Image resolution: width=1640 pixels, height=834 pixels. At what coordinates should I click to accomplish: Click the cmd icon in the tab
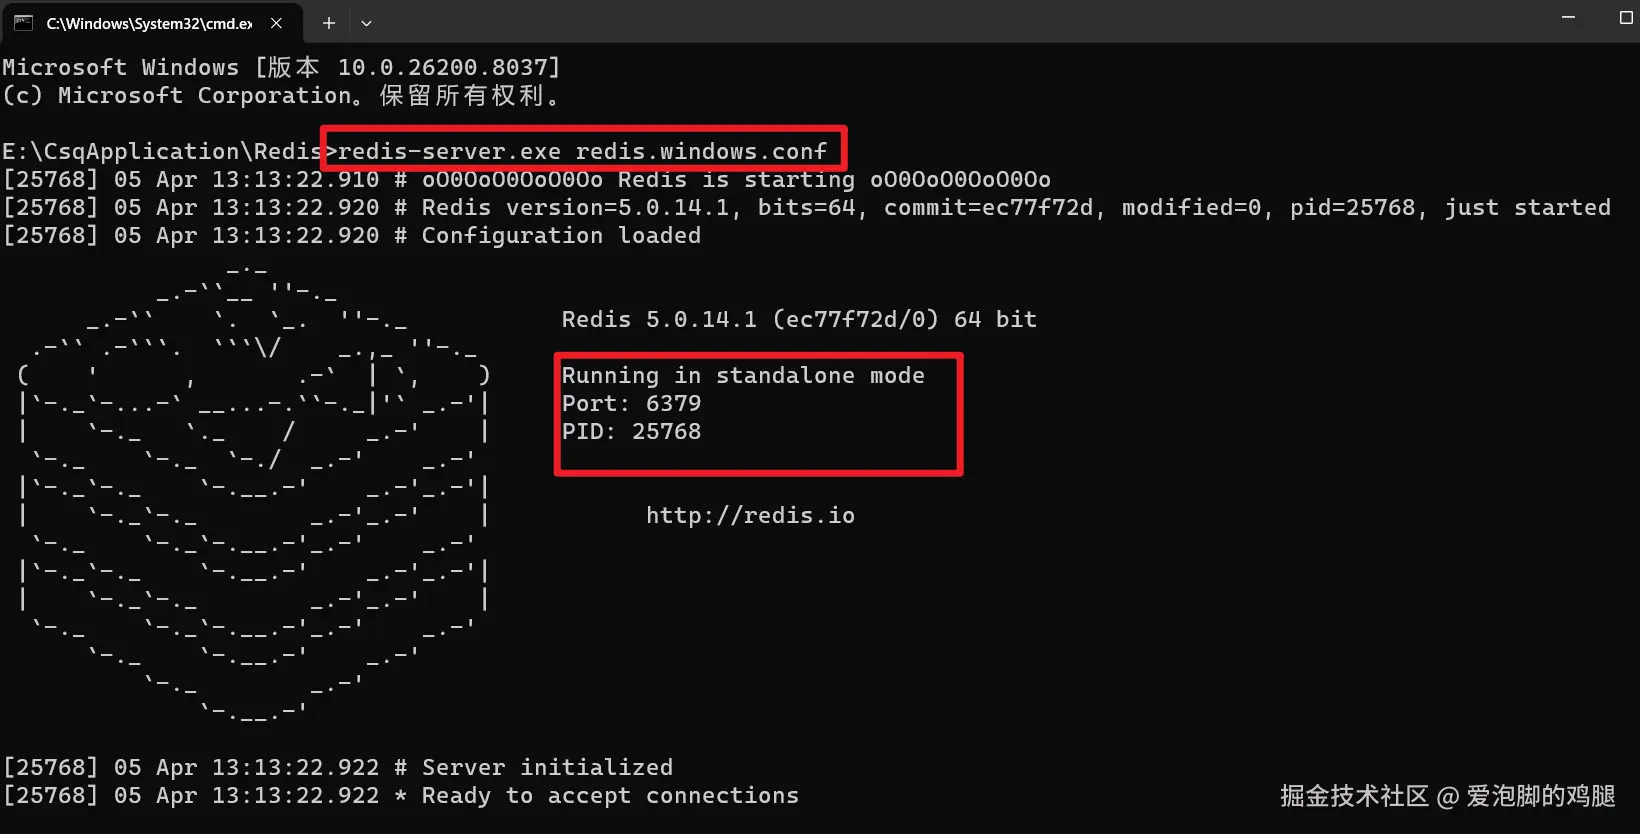tap(23, 23)
